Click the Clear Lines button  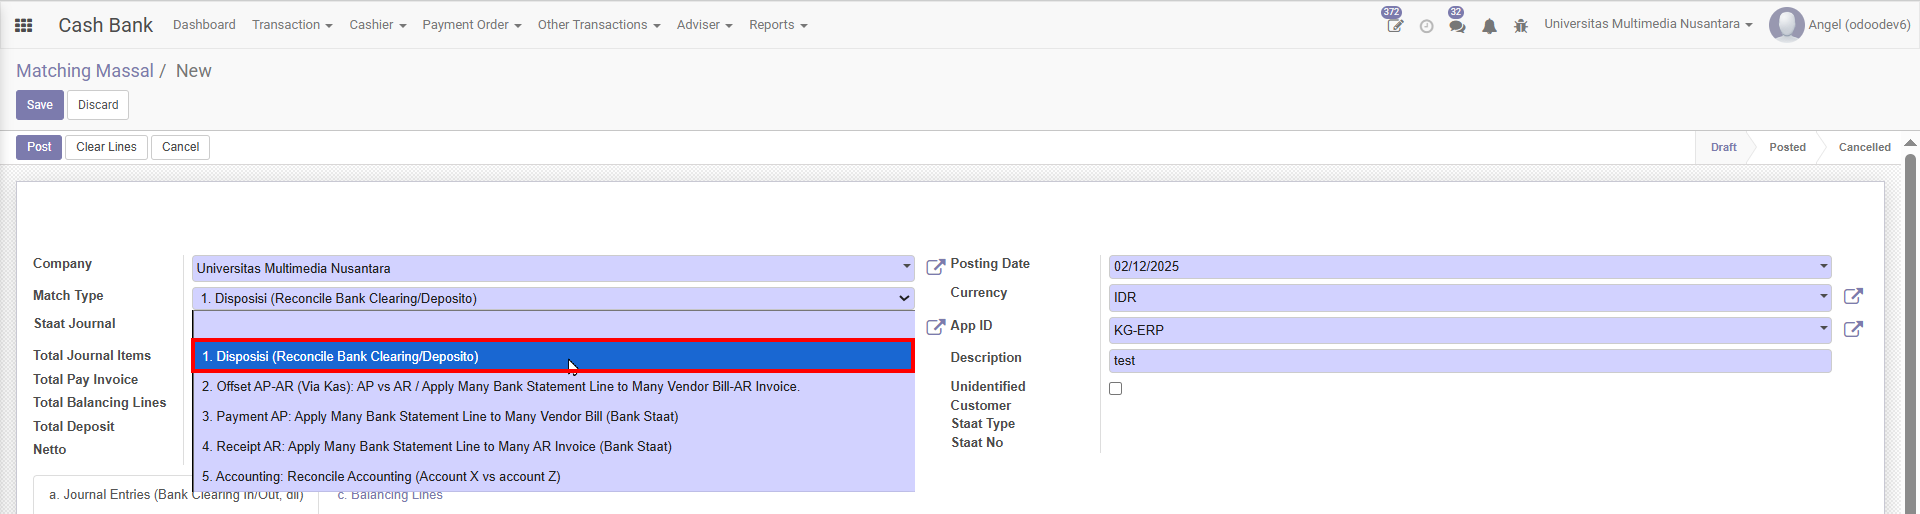[x=106, y=147]
